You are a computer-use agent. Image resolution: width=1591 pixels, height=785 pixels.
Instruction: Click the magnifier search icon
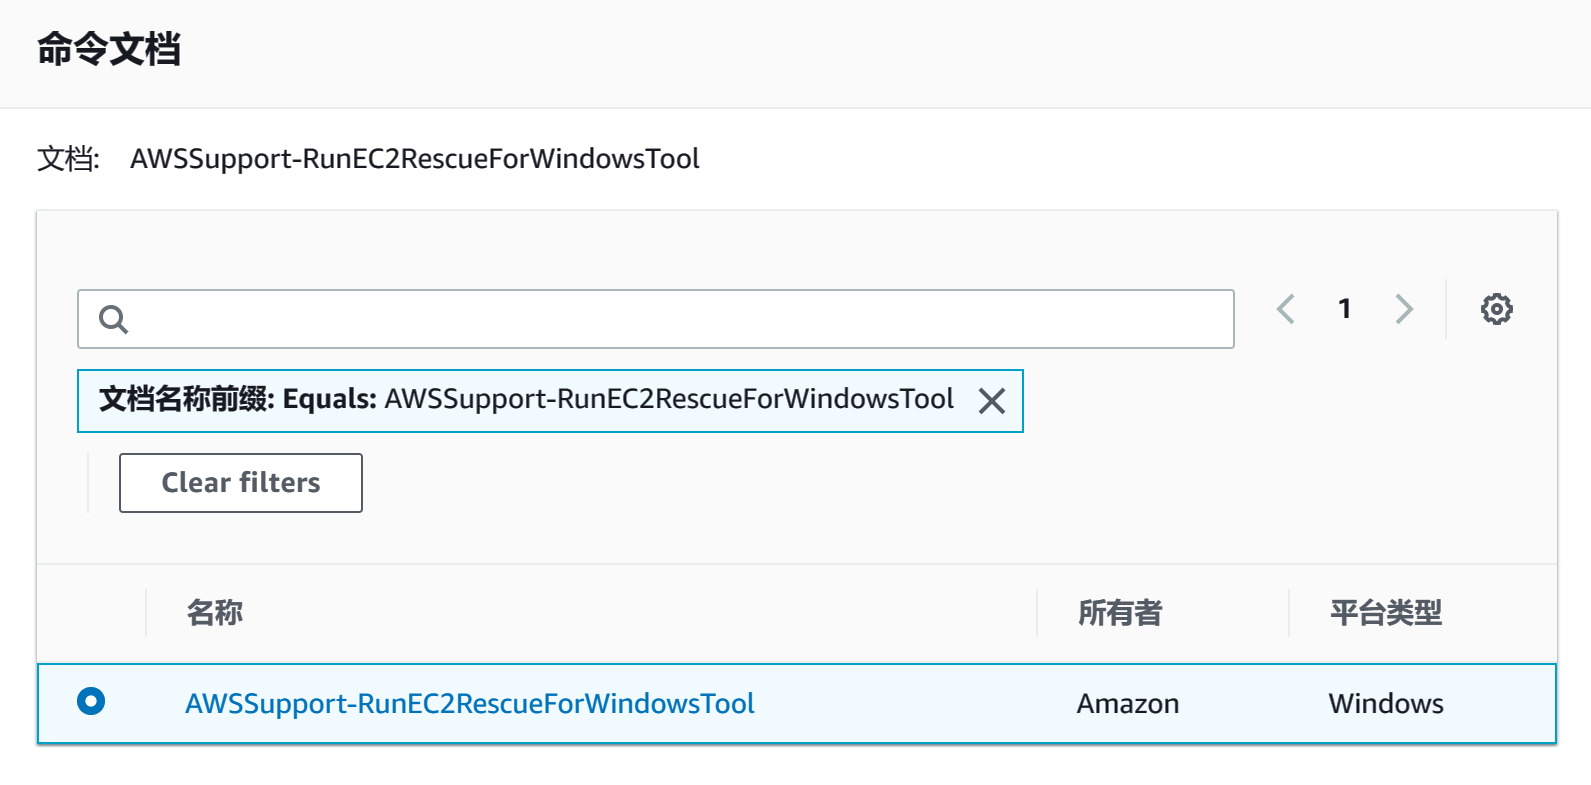(113, 319)
